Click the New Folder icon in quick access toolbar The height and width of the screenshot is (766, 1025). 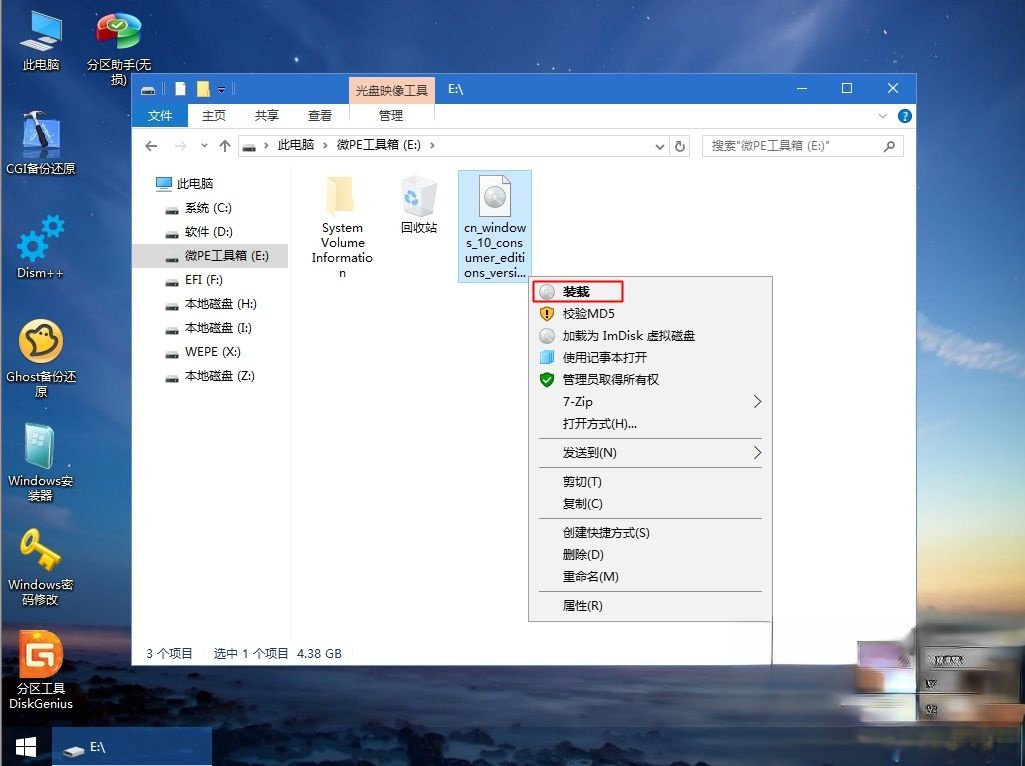click(202, 88)
